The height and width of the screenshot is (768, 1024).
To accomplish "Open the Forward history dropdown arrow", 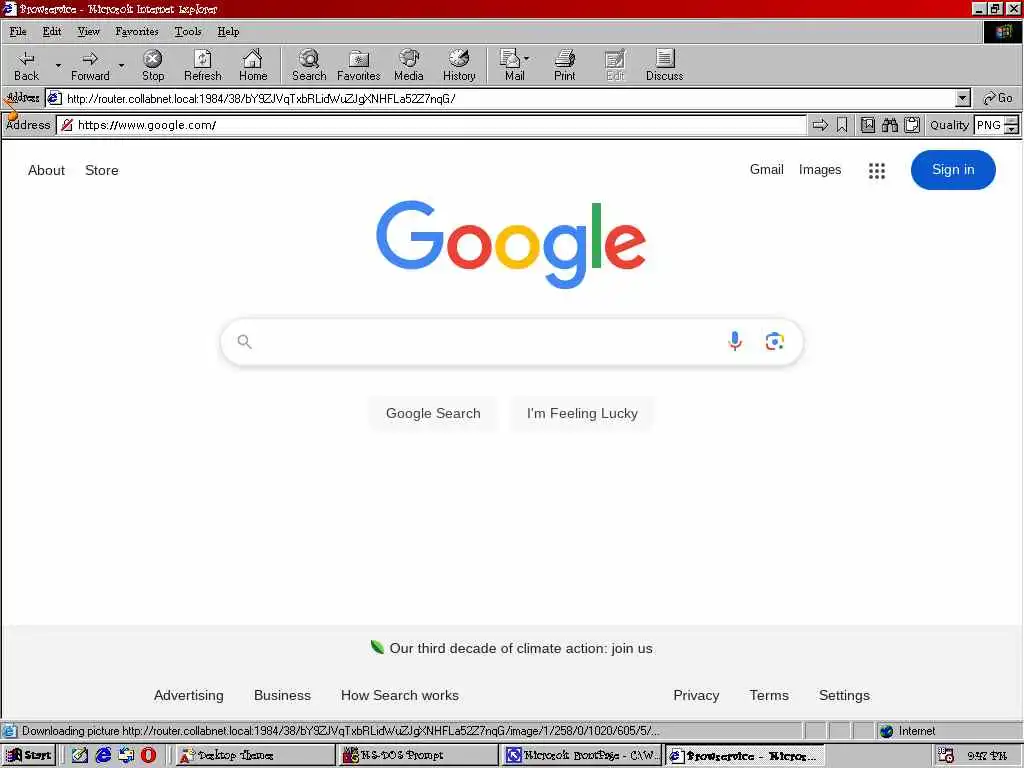I will [121, 65].
